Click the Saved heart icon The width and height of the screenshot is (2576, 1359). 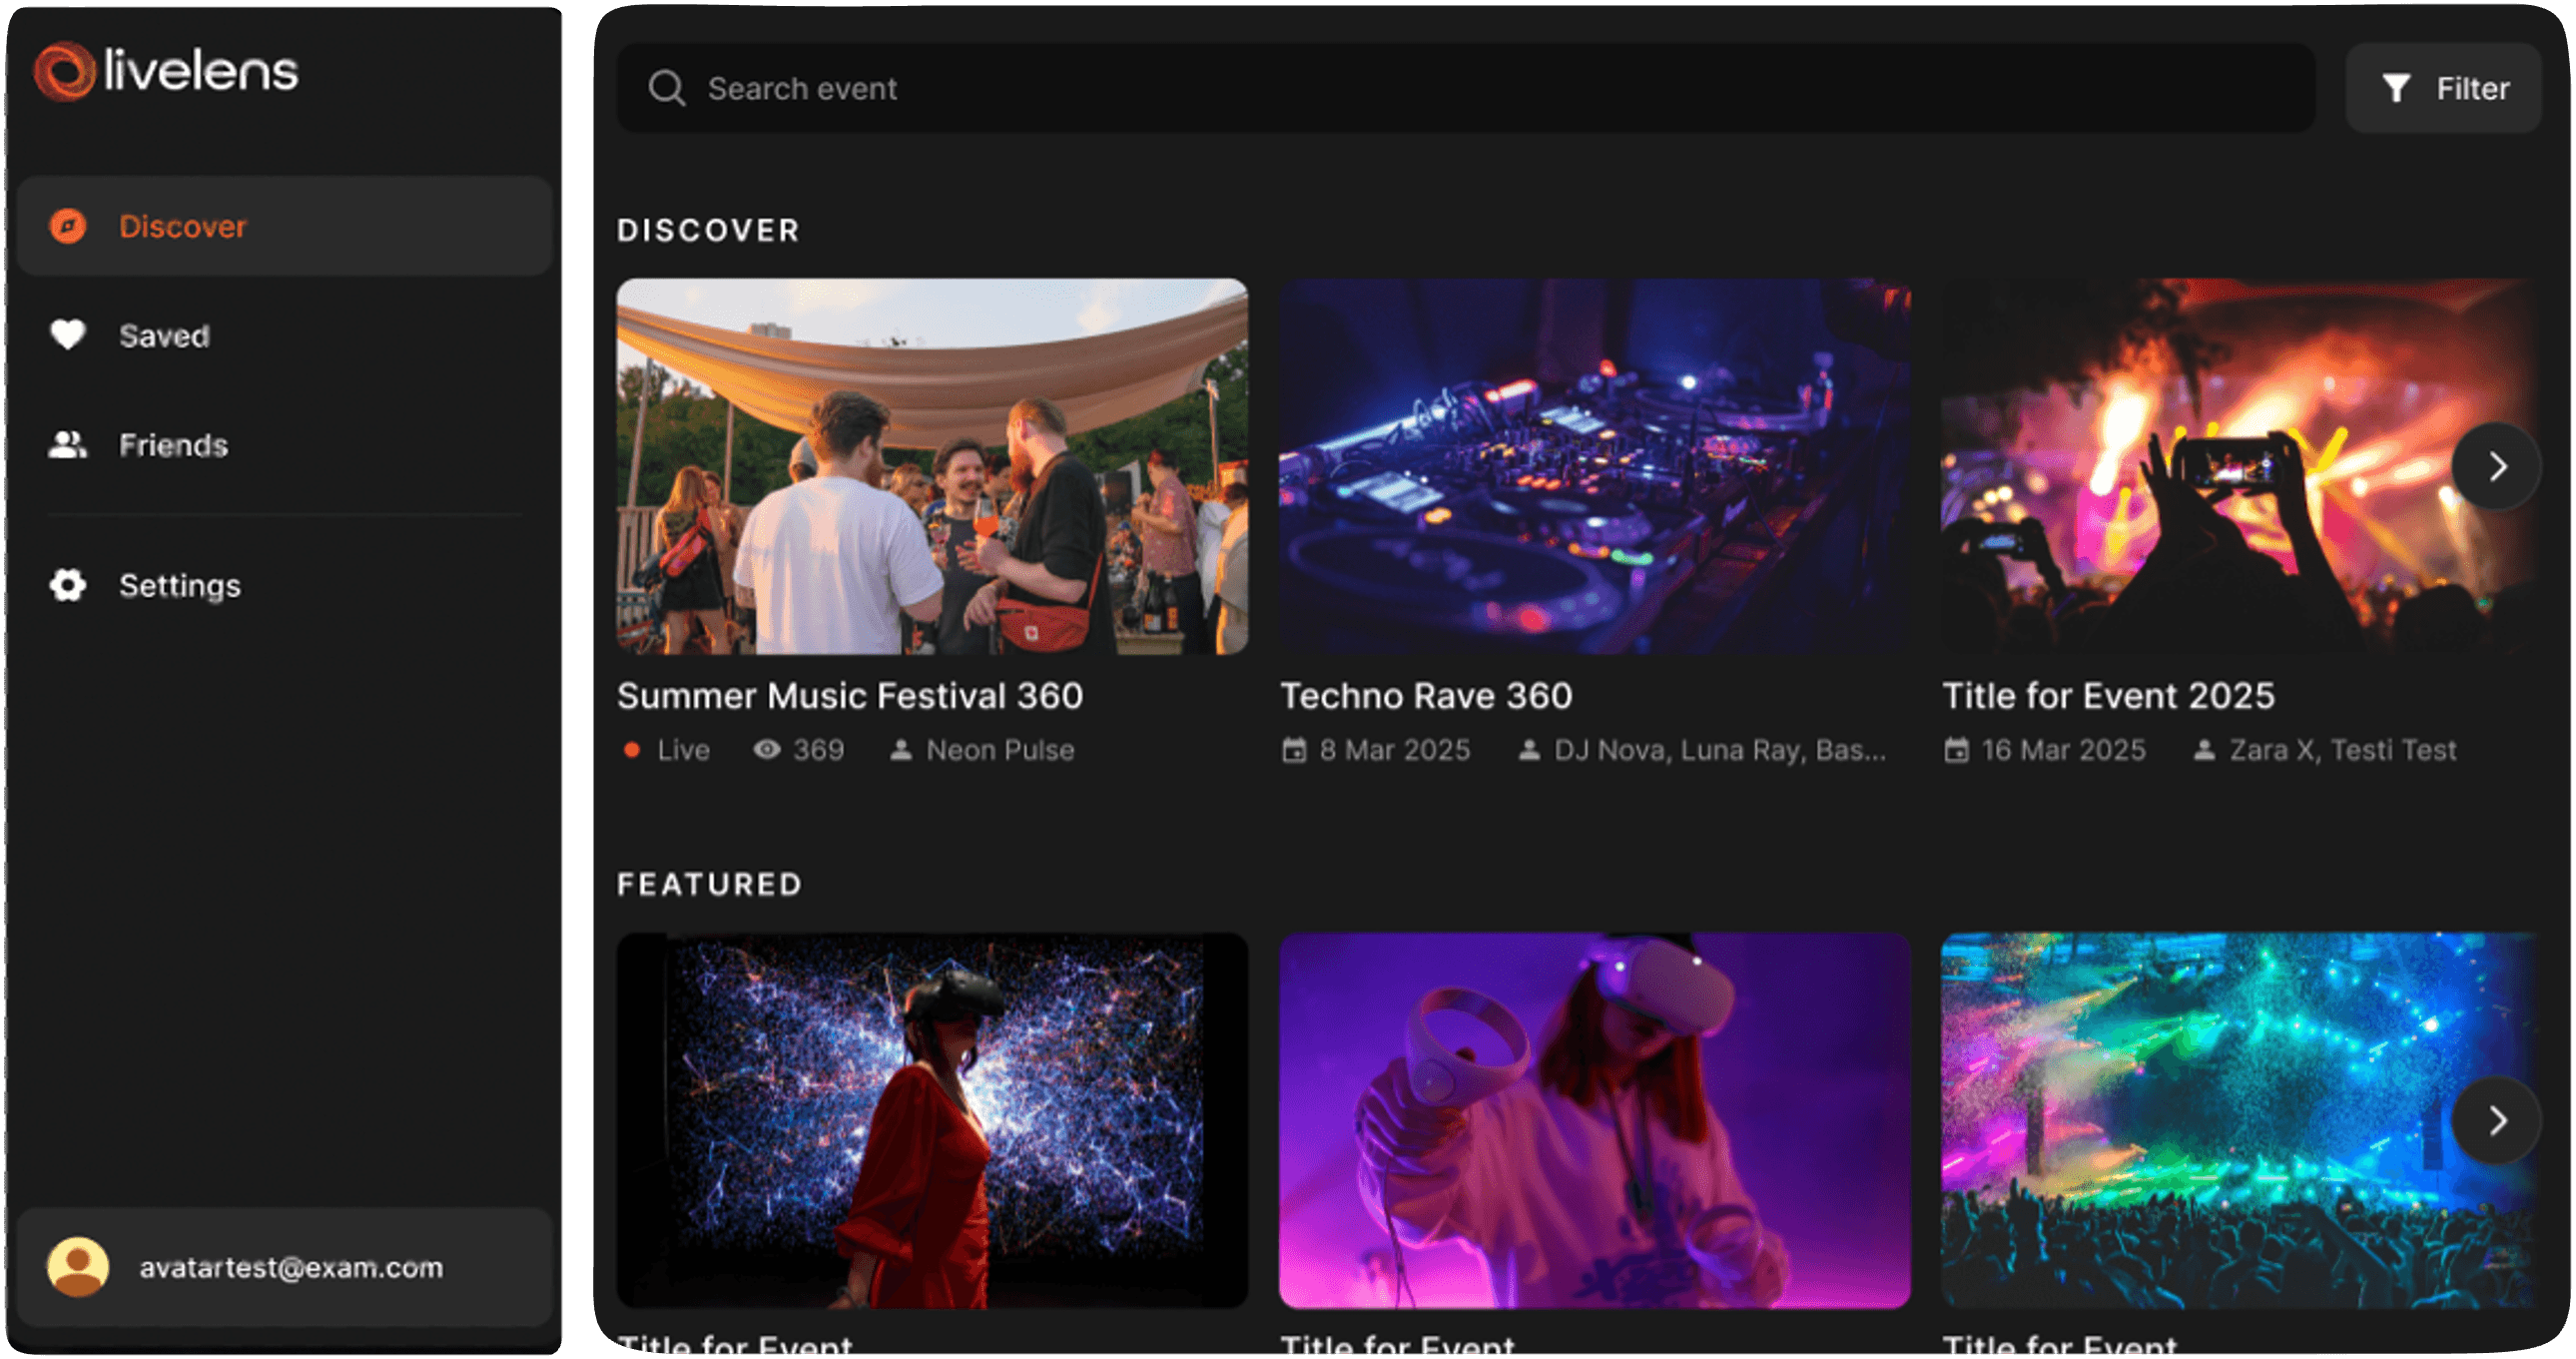click(x=68, y=335)
